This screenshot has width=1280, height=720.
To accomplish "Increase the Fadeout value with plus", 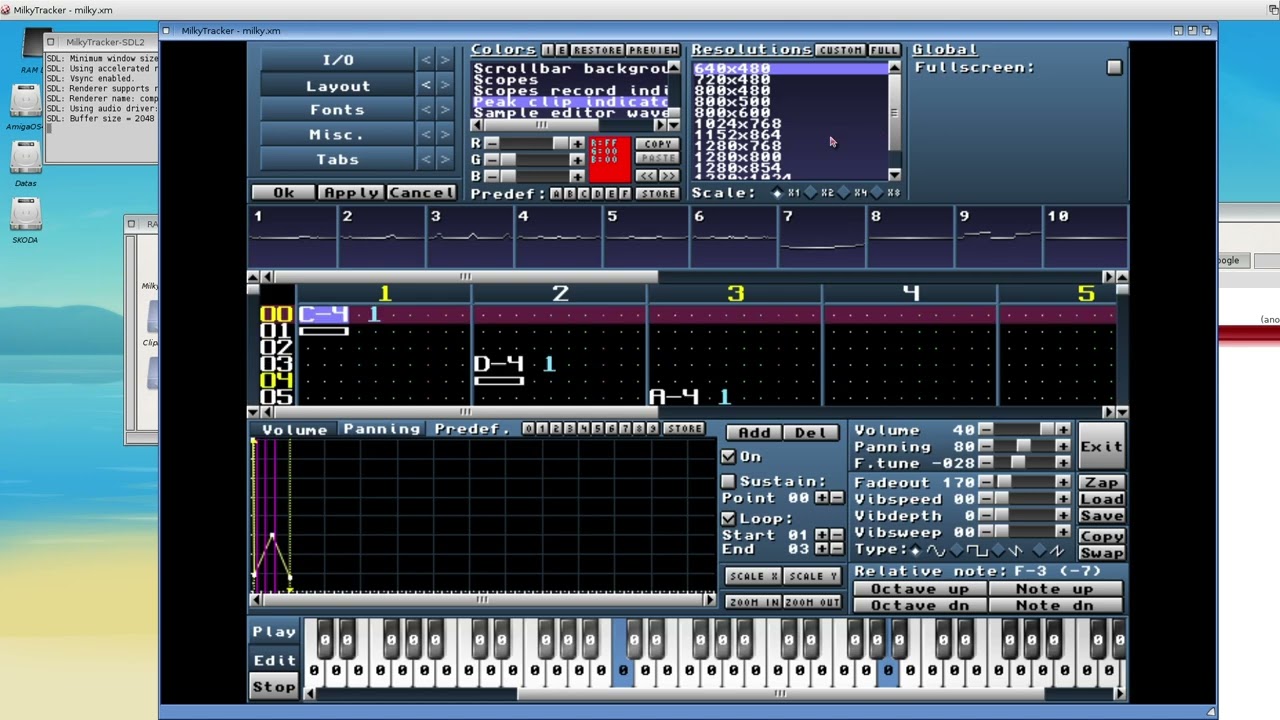I will pos(1062,482).
